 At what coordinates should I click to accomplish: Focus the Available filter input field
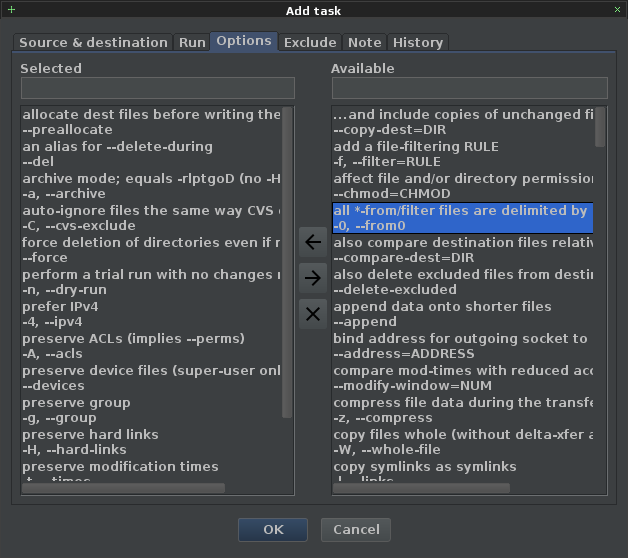470,88
